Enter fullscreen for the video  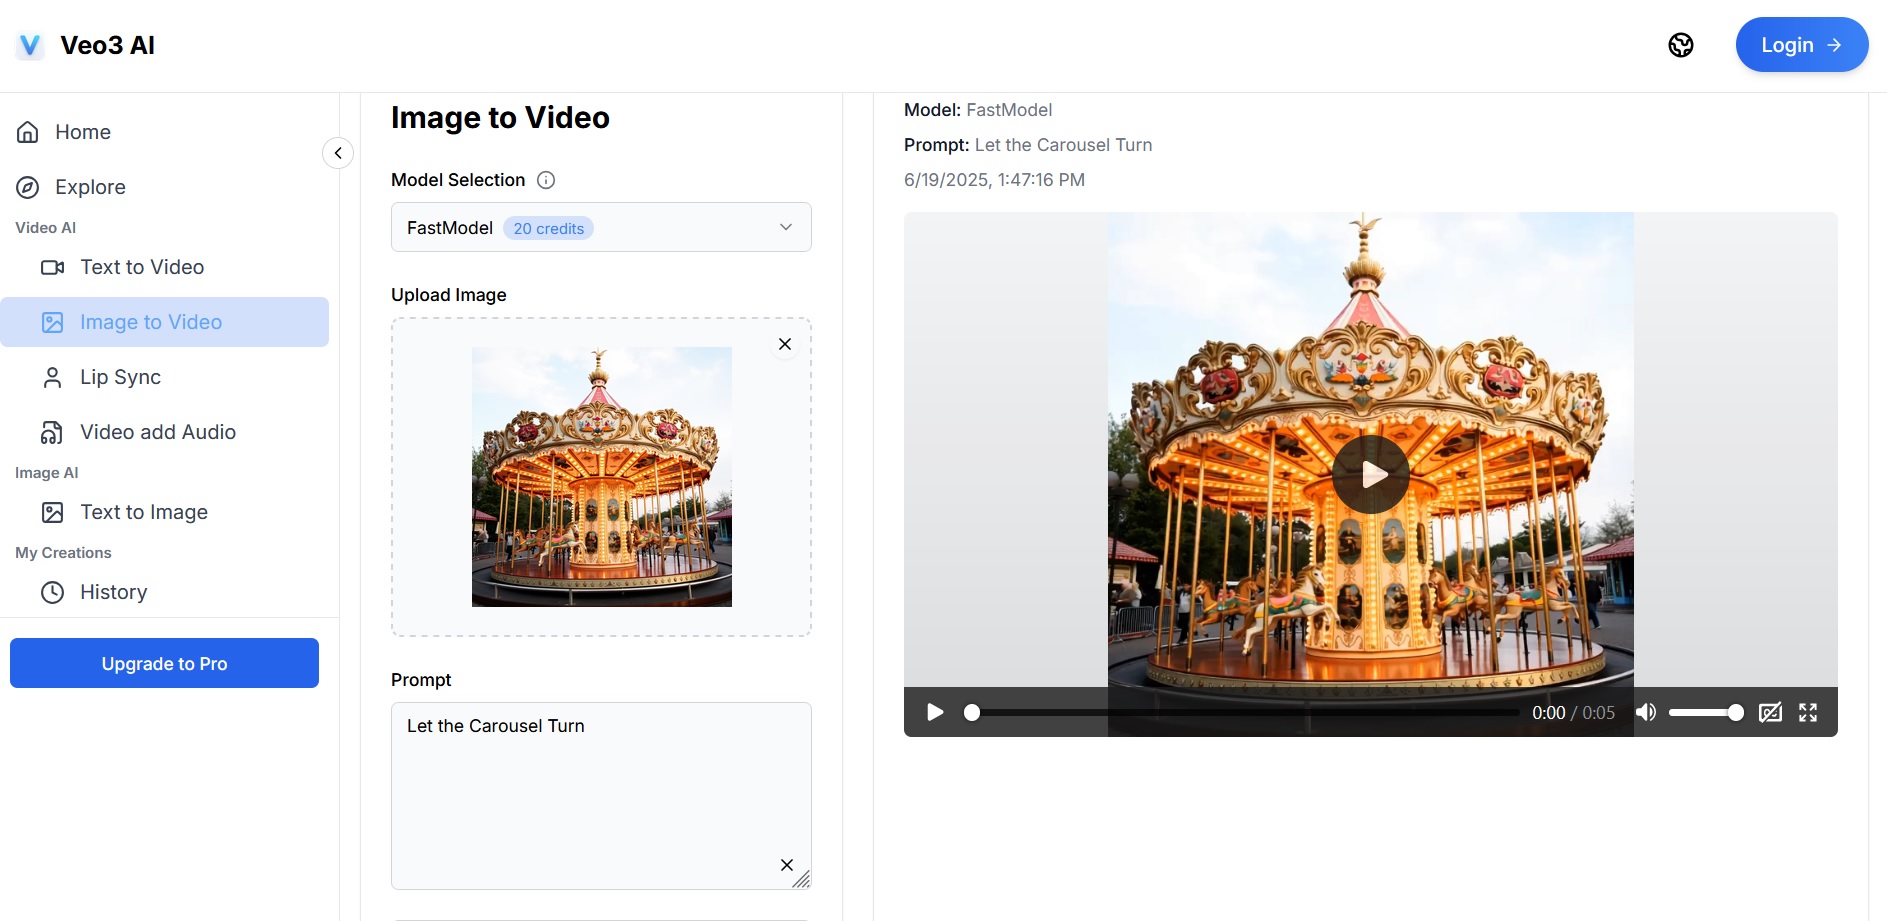pyautogui.click(x=1808, y=712)
